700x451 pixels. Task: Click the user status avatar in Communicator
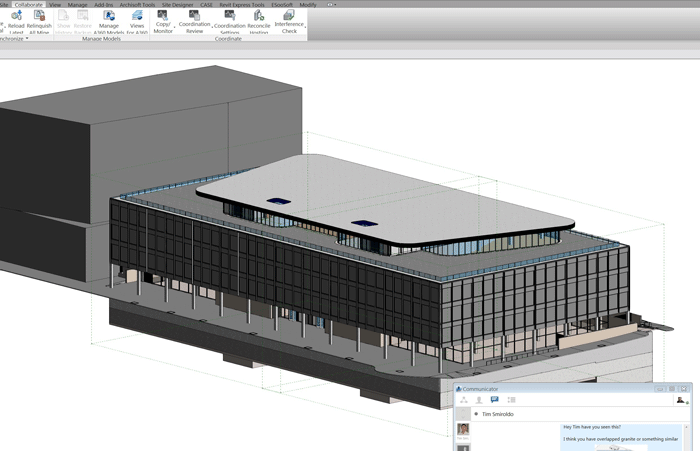pos(681,400)
